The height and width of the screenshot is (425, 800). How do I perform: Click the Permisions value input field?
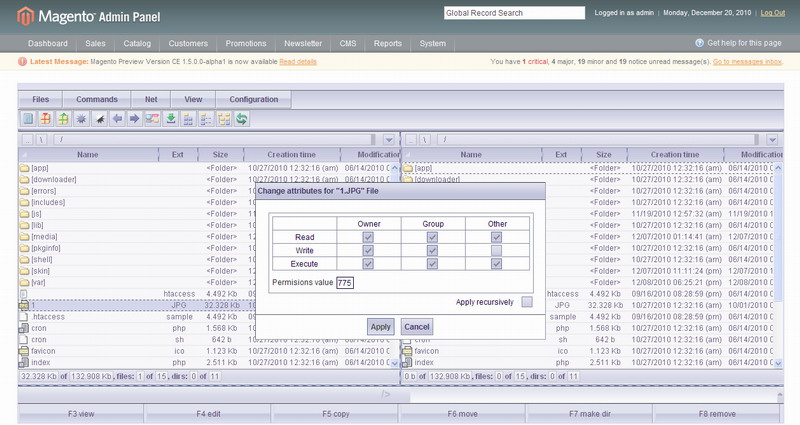[x=345, y=283]
